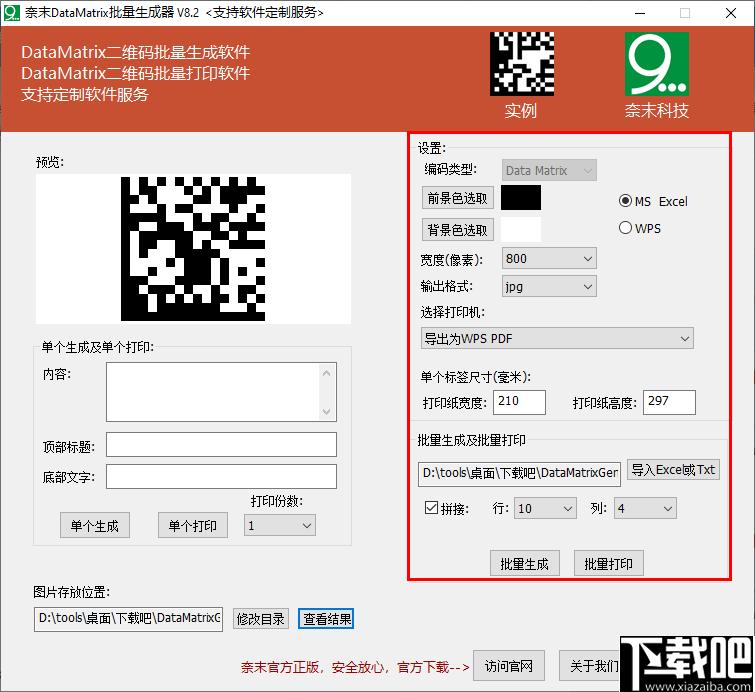Open the 列 dropdown showing 4
Image resolution: width=755 pixels, height=692 pixels.
[x=645, y=509]
